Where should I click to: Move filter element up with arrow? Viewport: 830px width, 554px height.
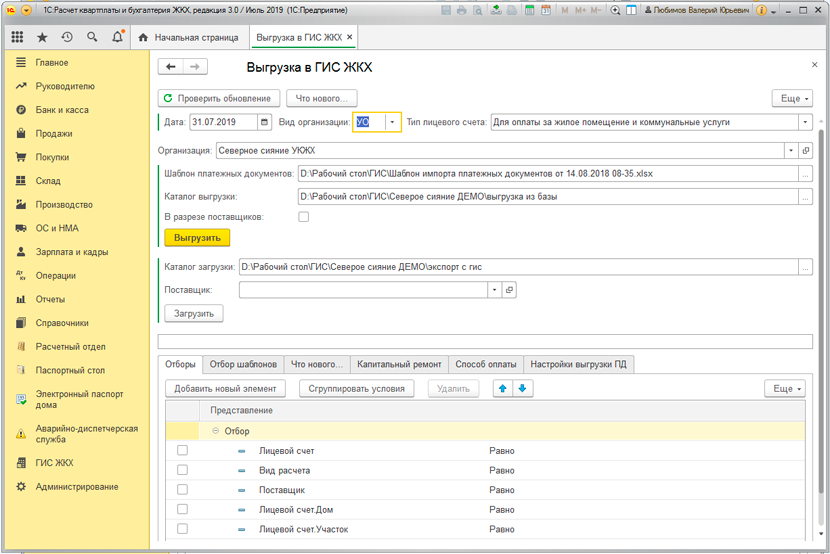pyautogui.click(x=503, y=388)
